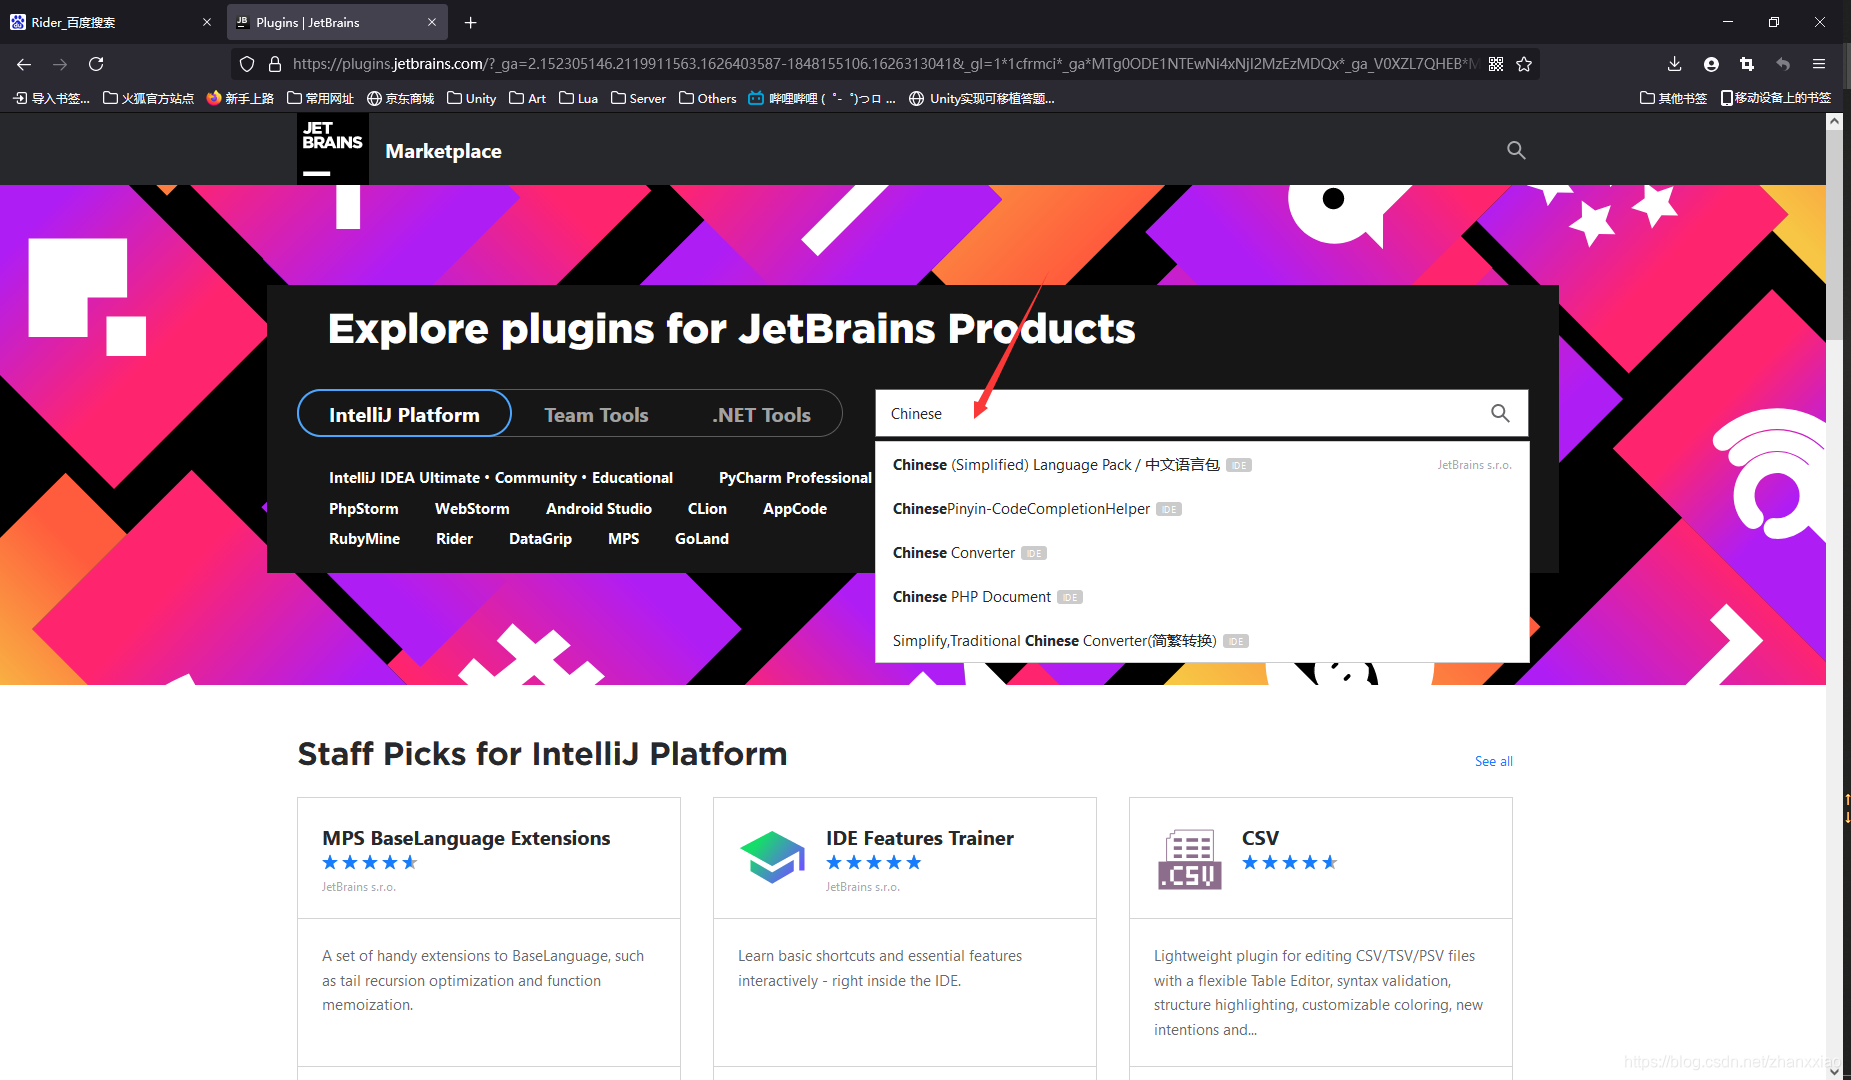Open Rider product link
This screenshot has width=1851, height=1080.
454,539
